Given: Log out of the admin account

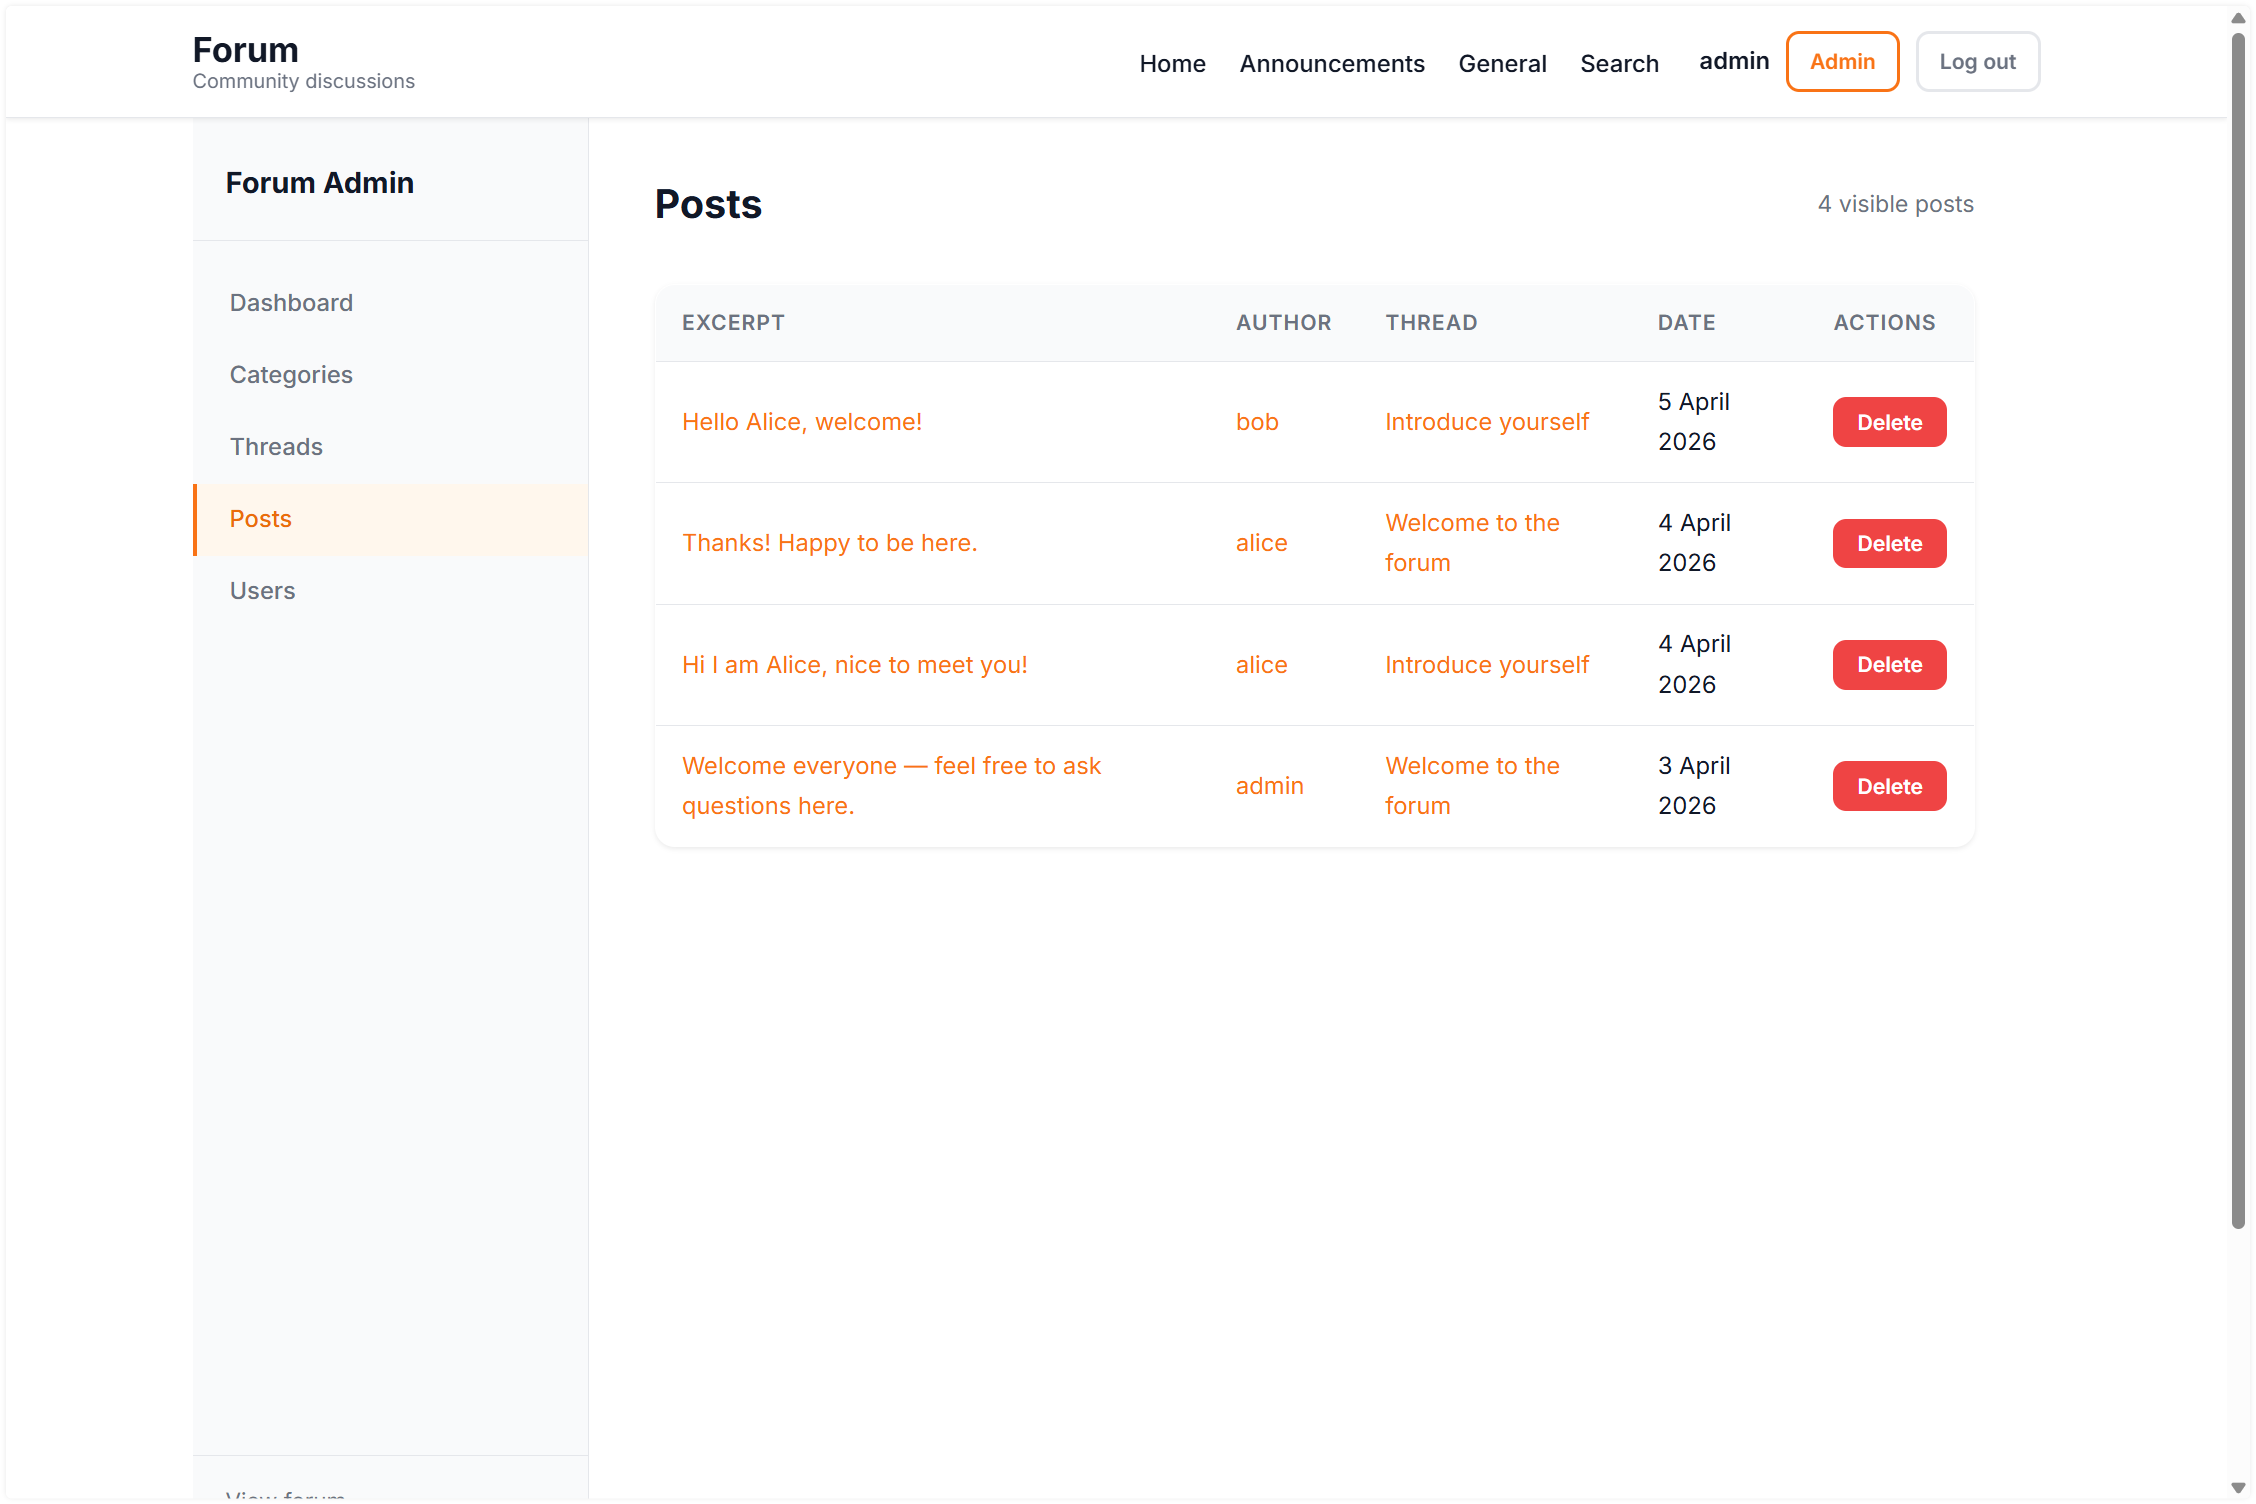Looking at the screenshot, I should 1977,61.
